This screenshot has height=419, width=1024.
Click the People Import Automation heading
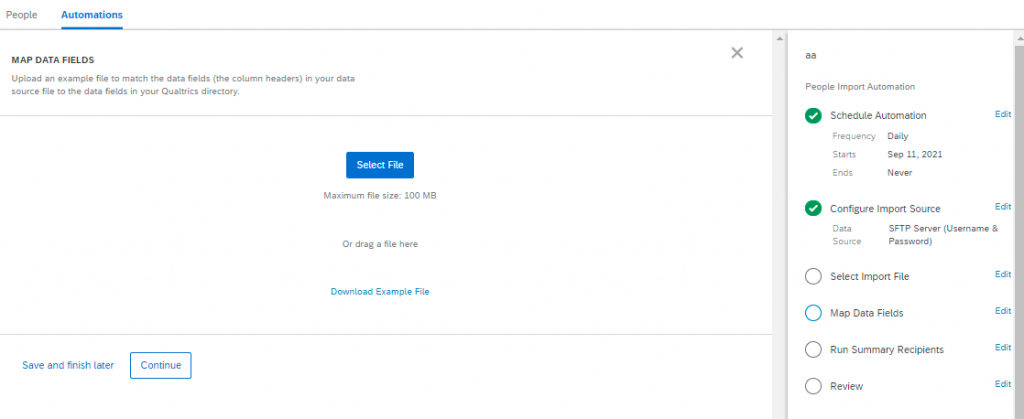(x=859, y=86)
